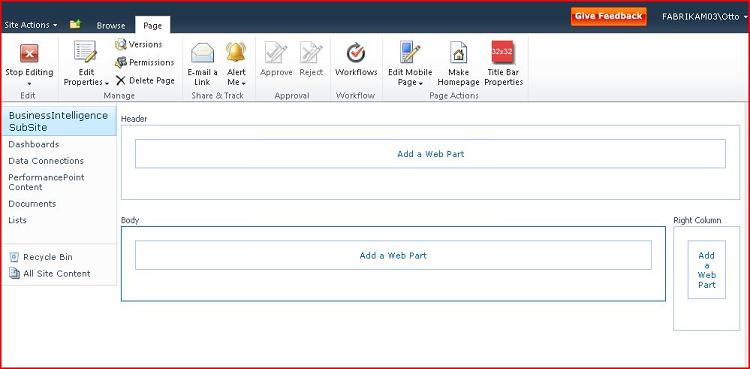This screenshot has width=750, height=369.
Task: Click the E-mail a Link envelope icon
Action: (202, 53)
